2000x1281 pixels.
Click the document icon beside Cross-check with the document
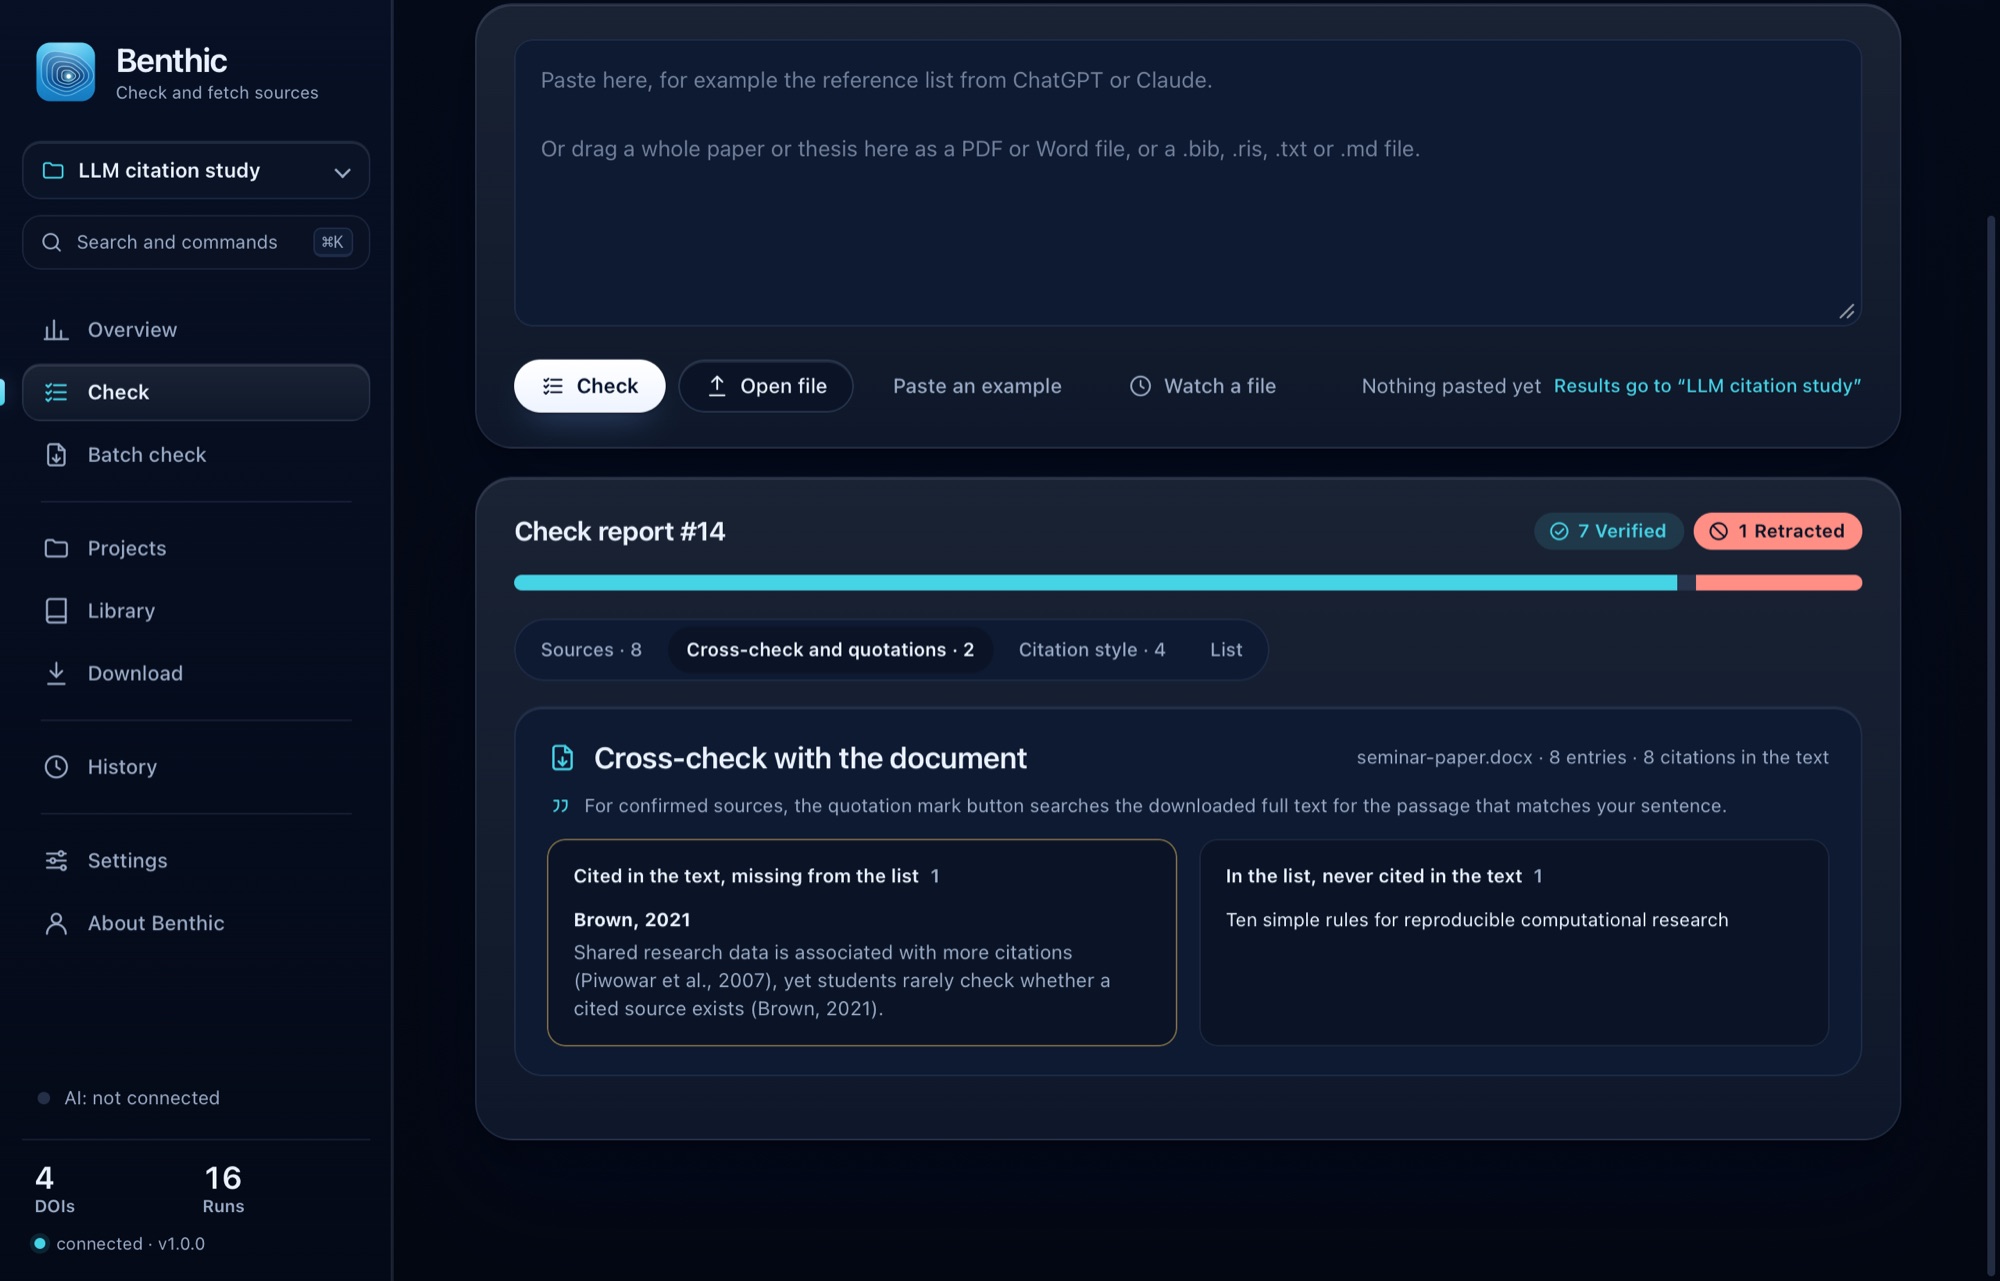[563, 758]
